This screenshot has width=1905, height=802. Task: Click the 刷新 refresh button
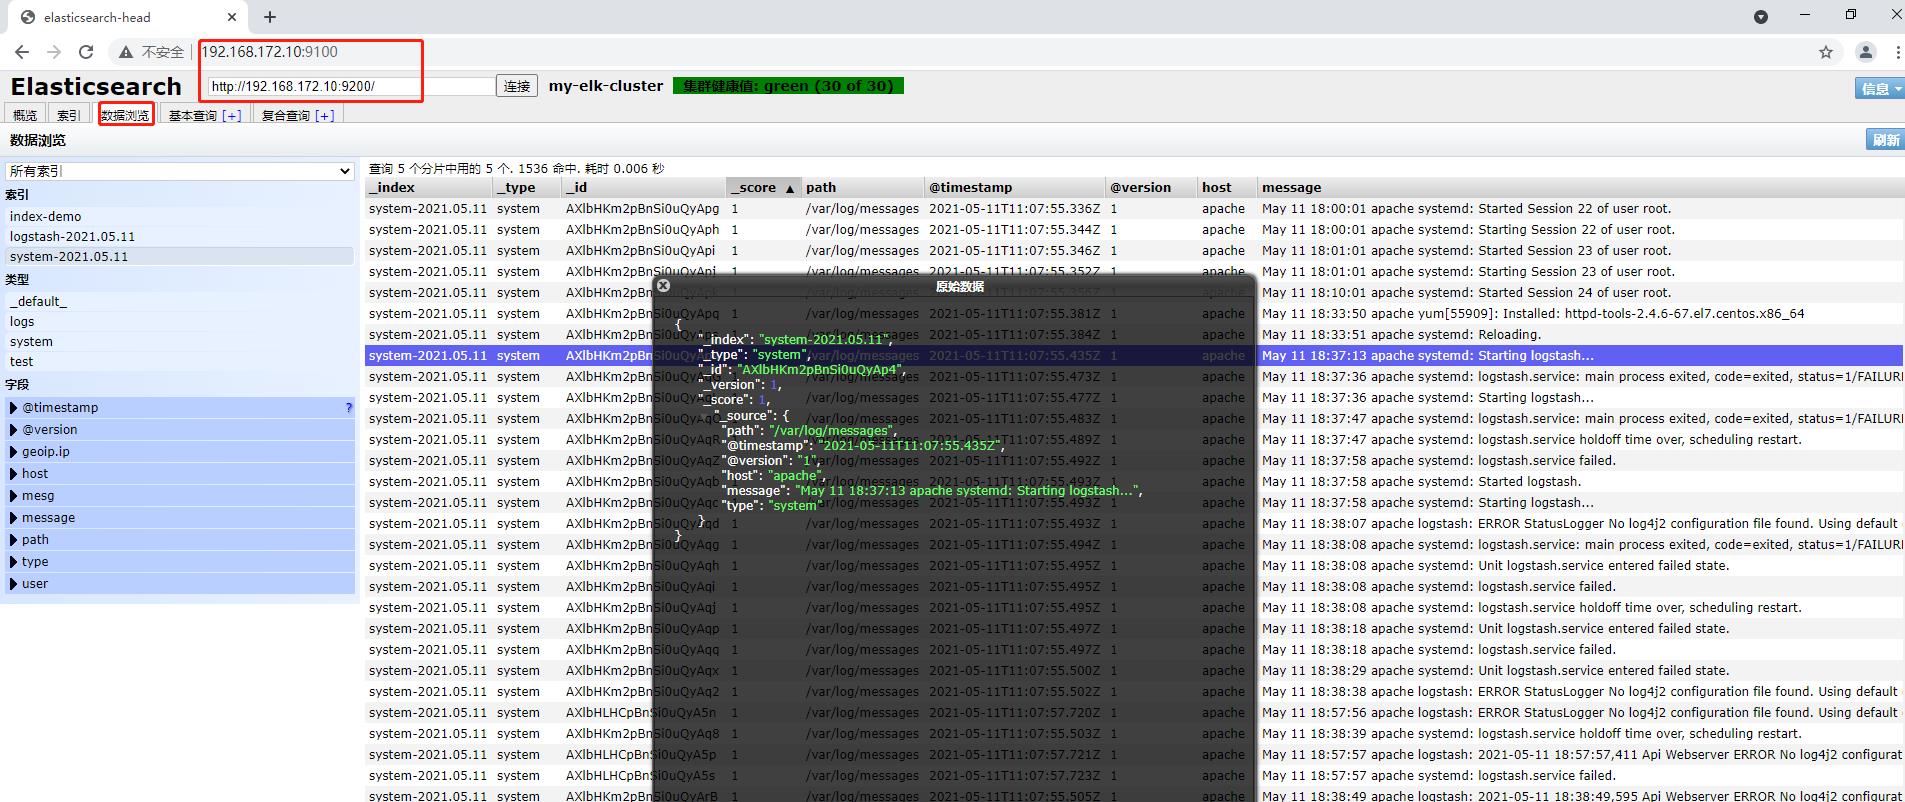pyautogui.click(x=1885, y=140)
